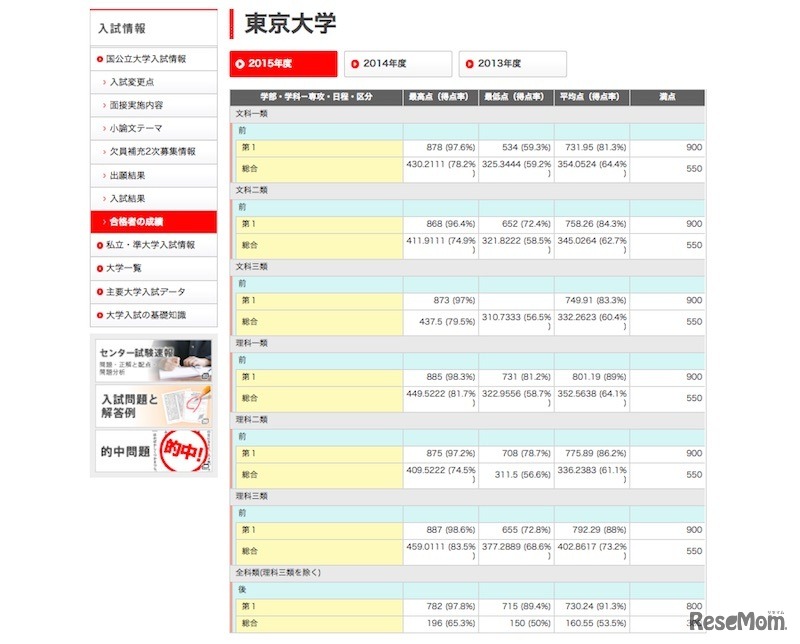
Task: Open 大学入試の基礎知識 in sidebar
Action: 154,315
